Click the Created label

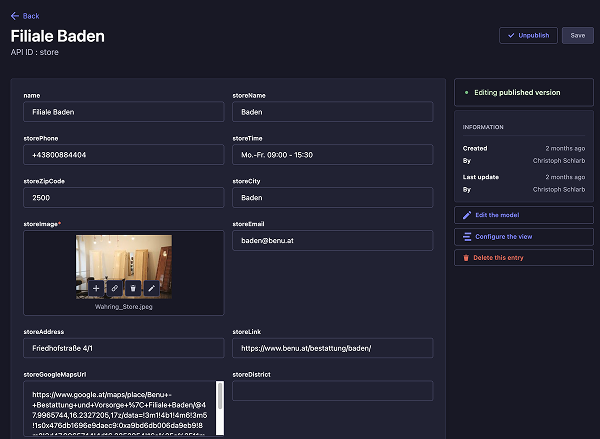pyautogui.click(x=475, y=148)
